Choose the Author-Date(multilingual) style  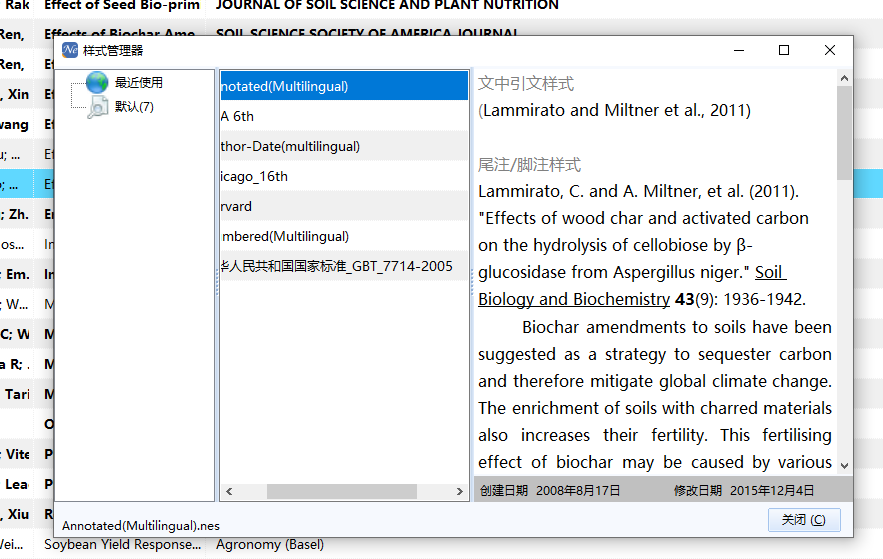tap(344, 146)
